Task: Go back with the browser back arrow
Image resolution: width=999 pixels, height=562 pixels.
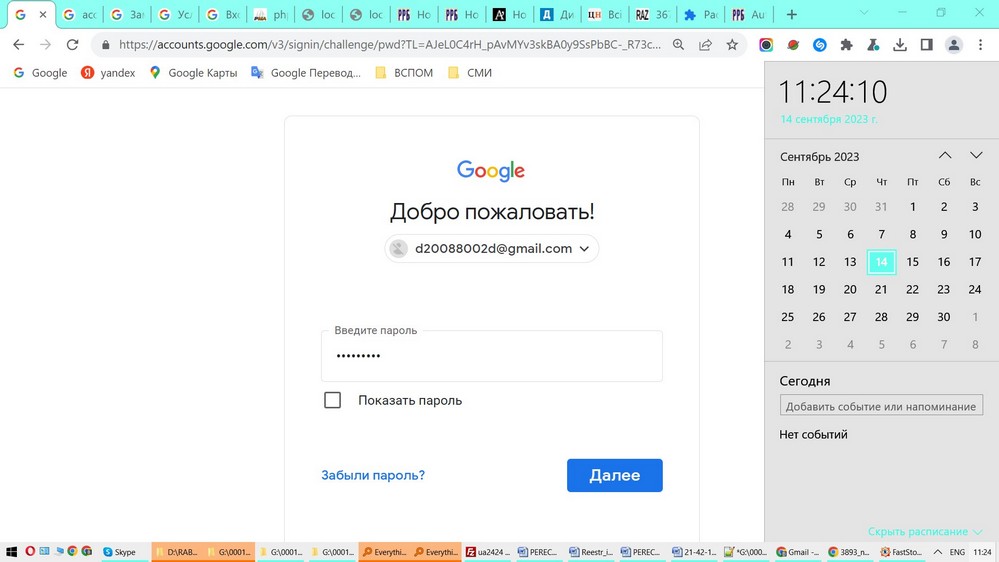Action: click(18, 45)
